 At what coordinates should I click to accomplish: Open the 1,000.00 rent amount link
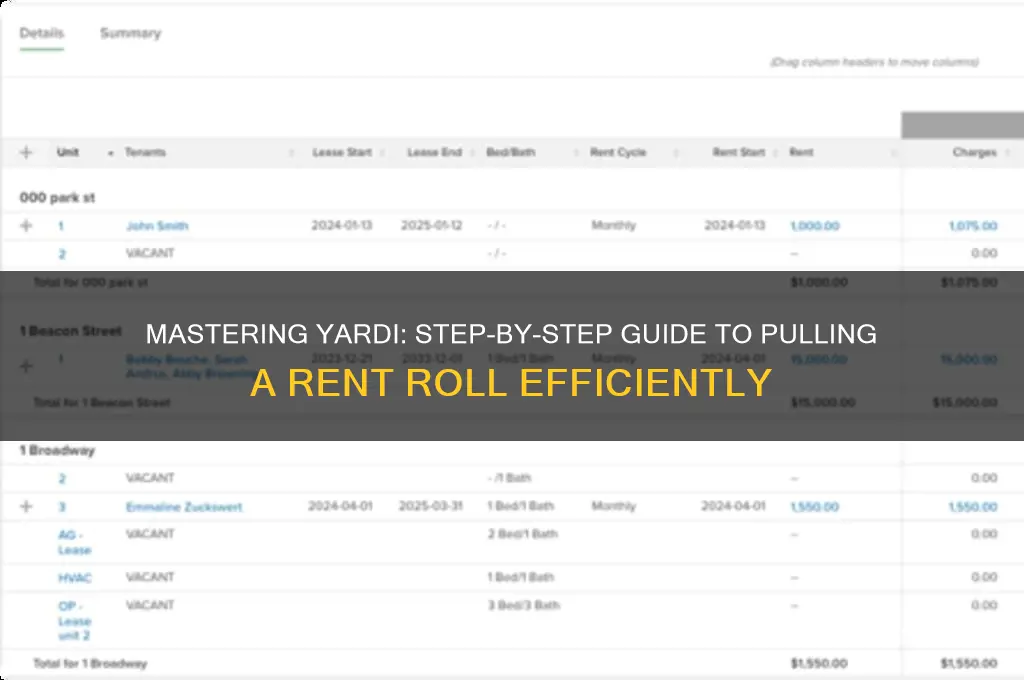[815, 226]
